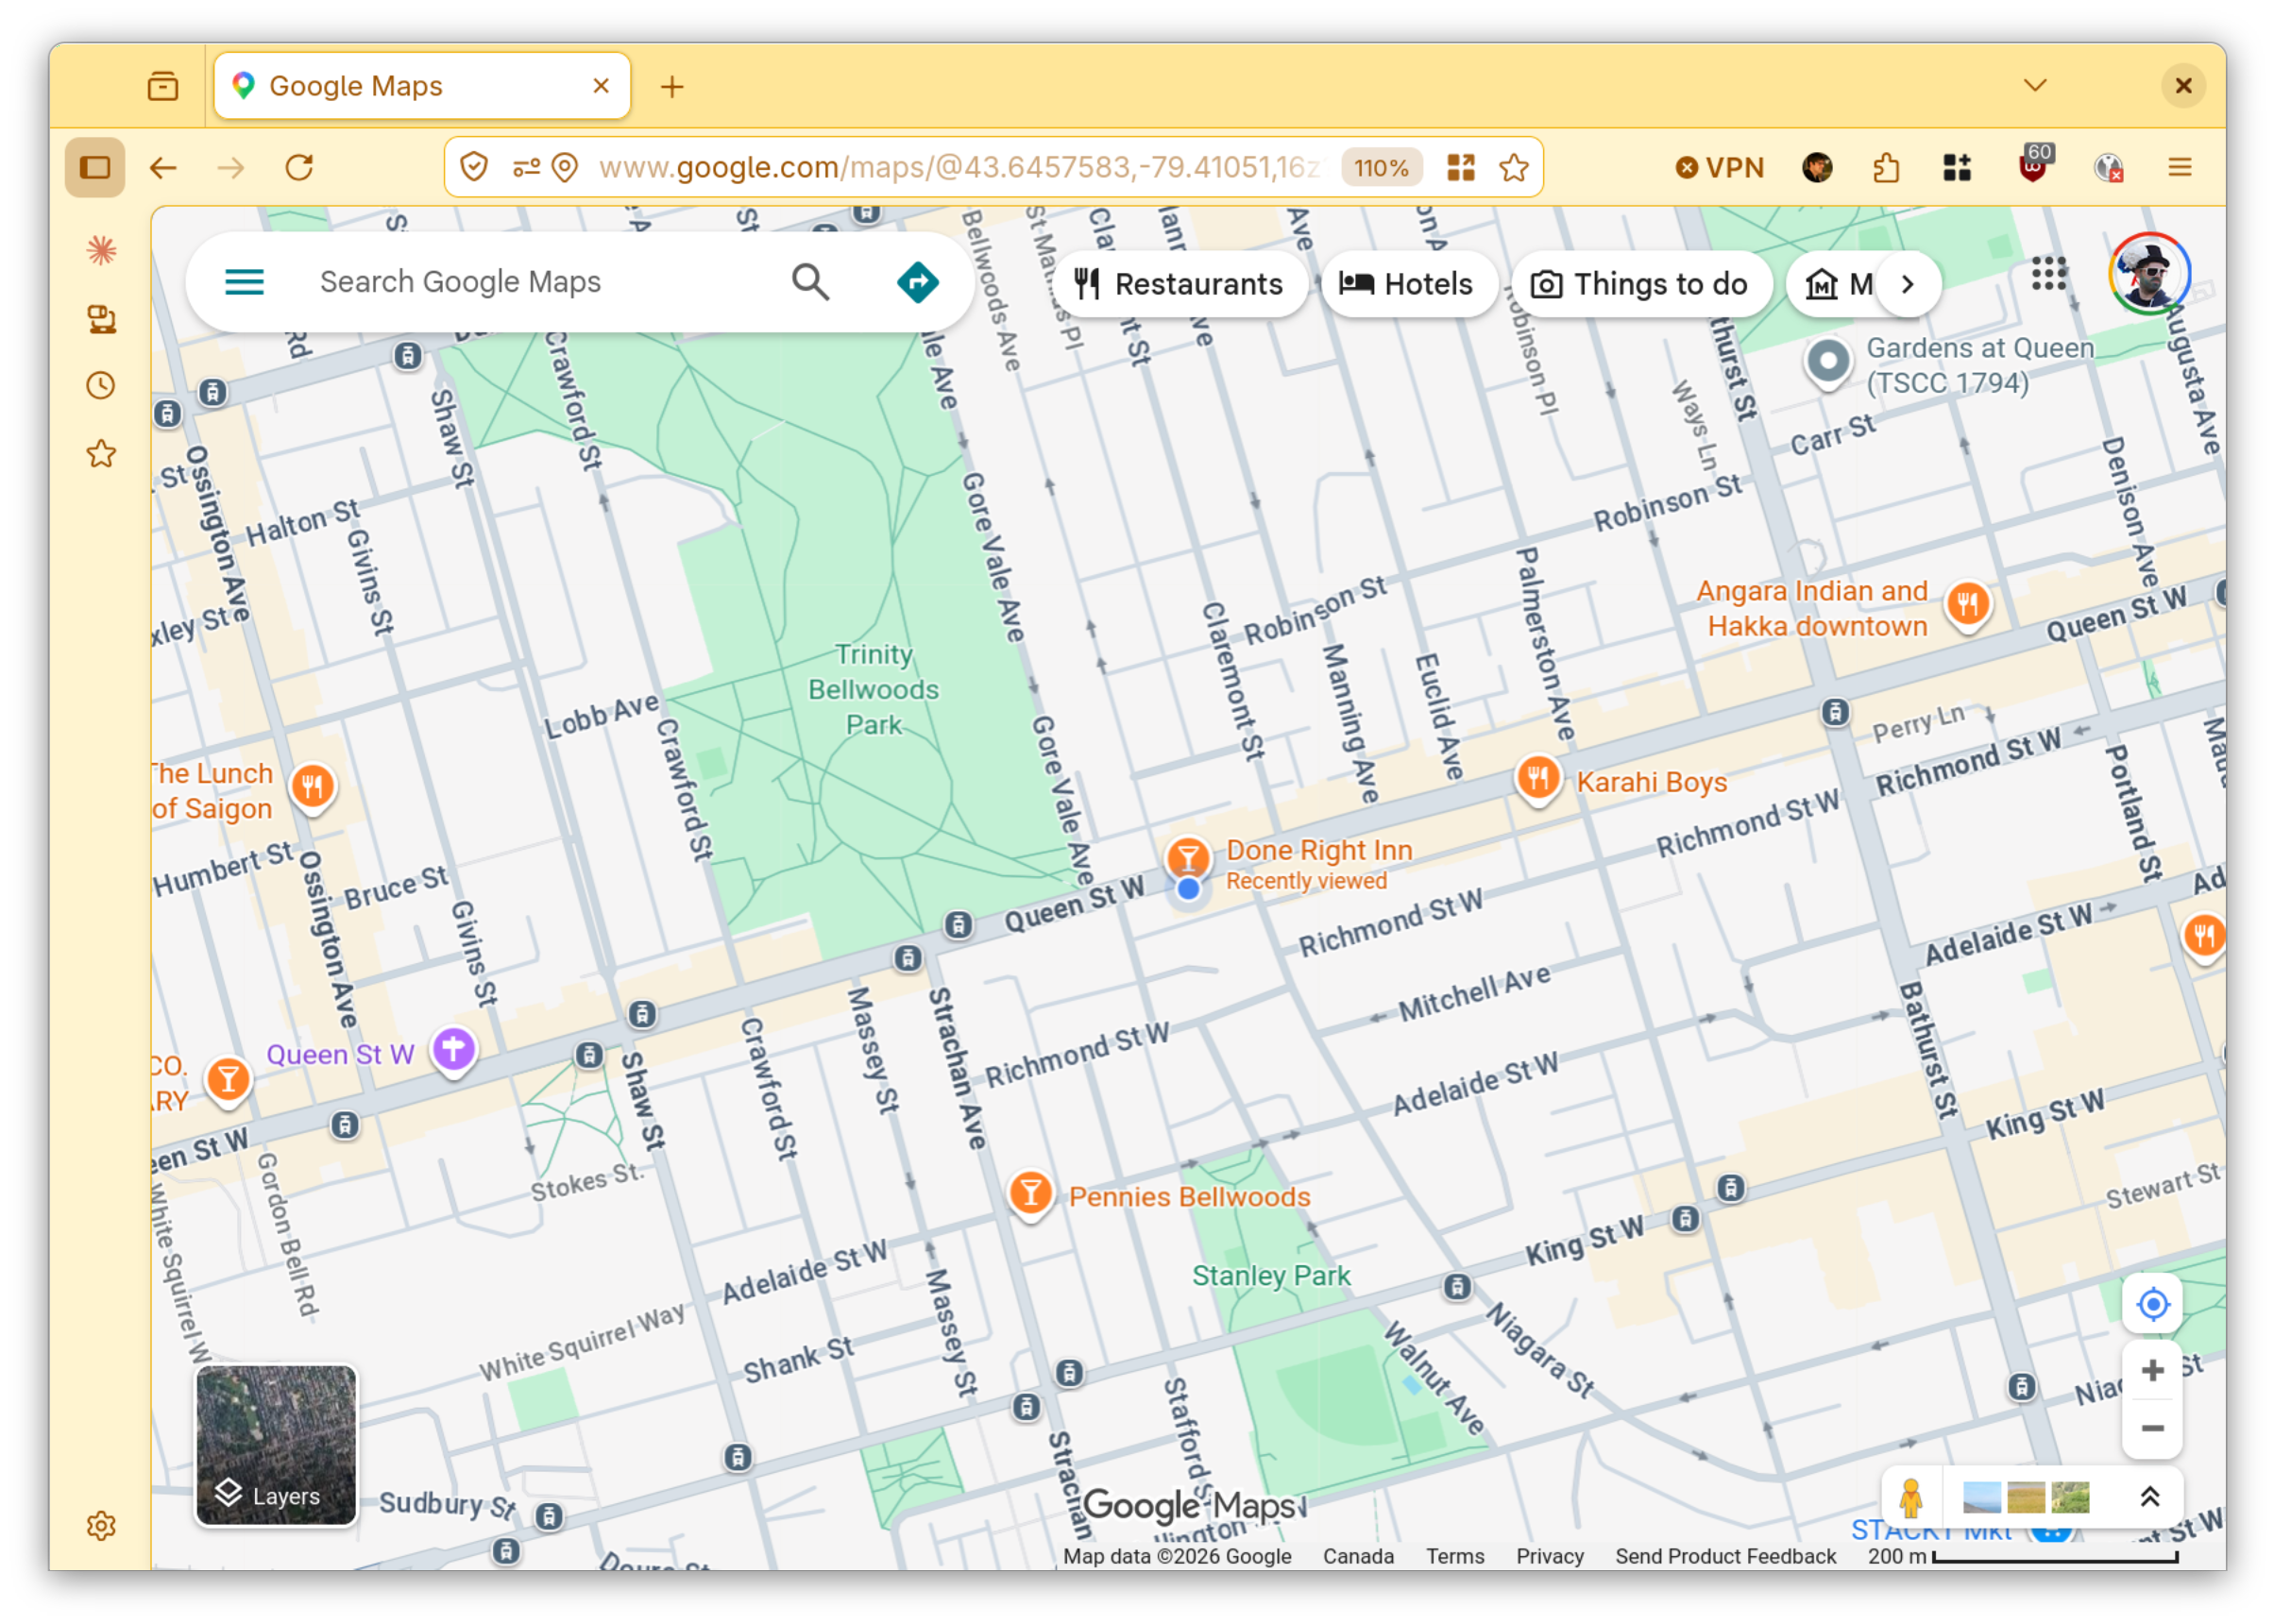Reload the page in the browser
Viewport: 2274px width, 1624px height.
click(299, 167)
